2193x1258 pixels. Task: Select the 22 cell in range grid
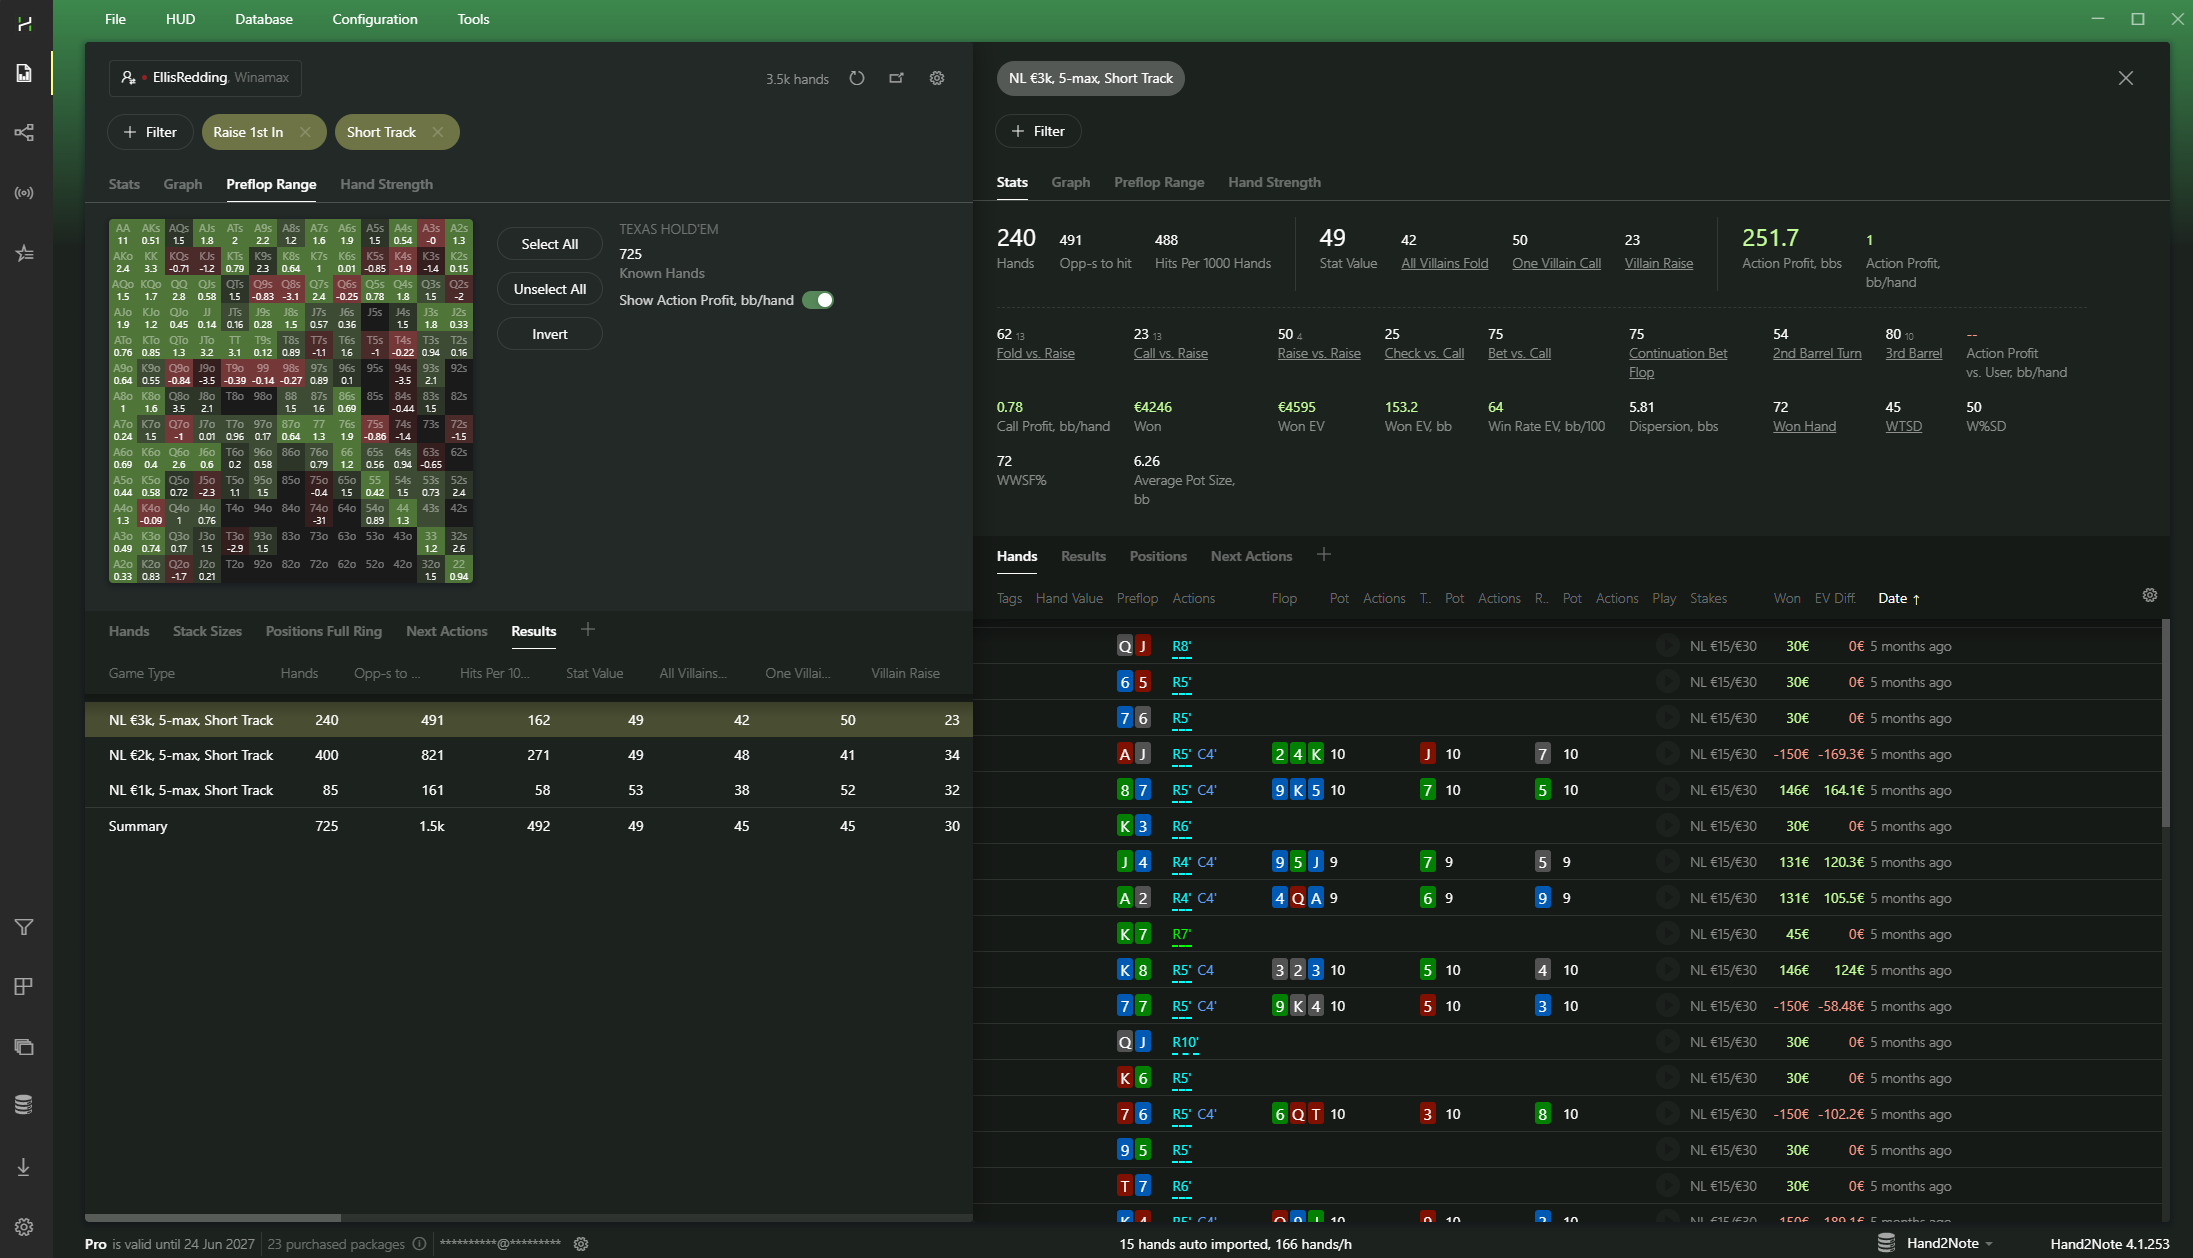[459, 570]
